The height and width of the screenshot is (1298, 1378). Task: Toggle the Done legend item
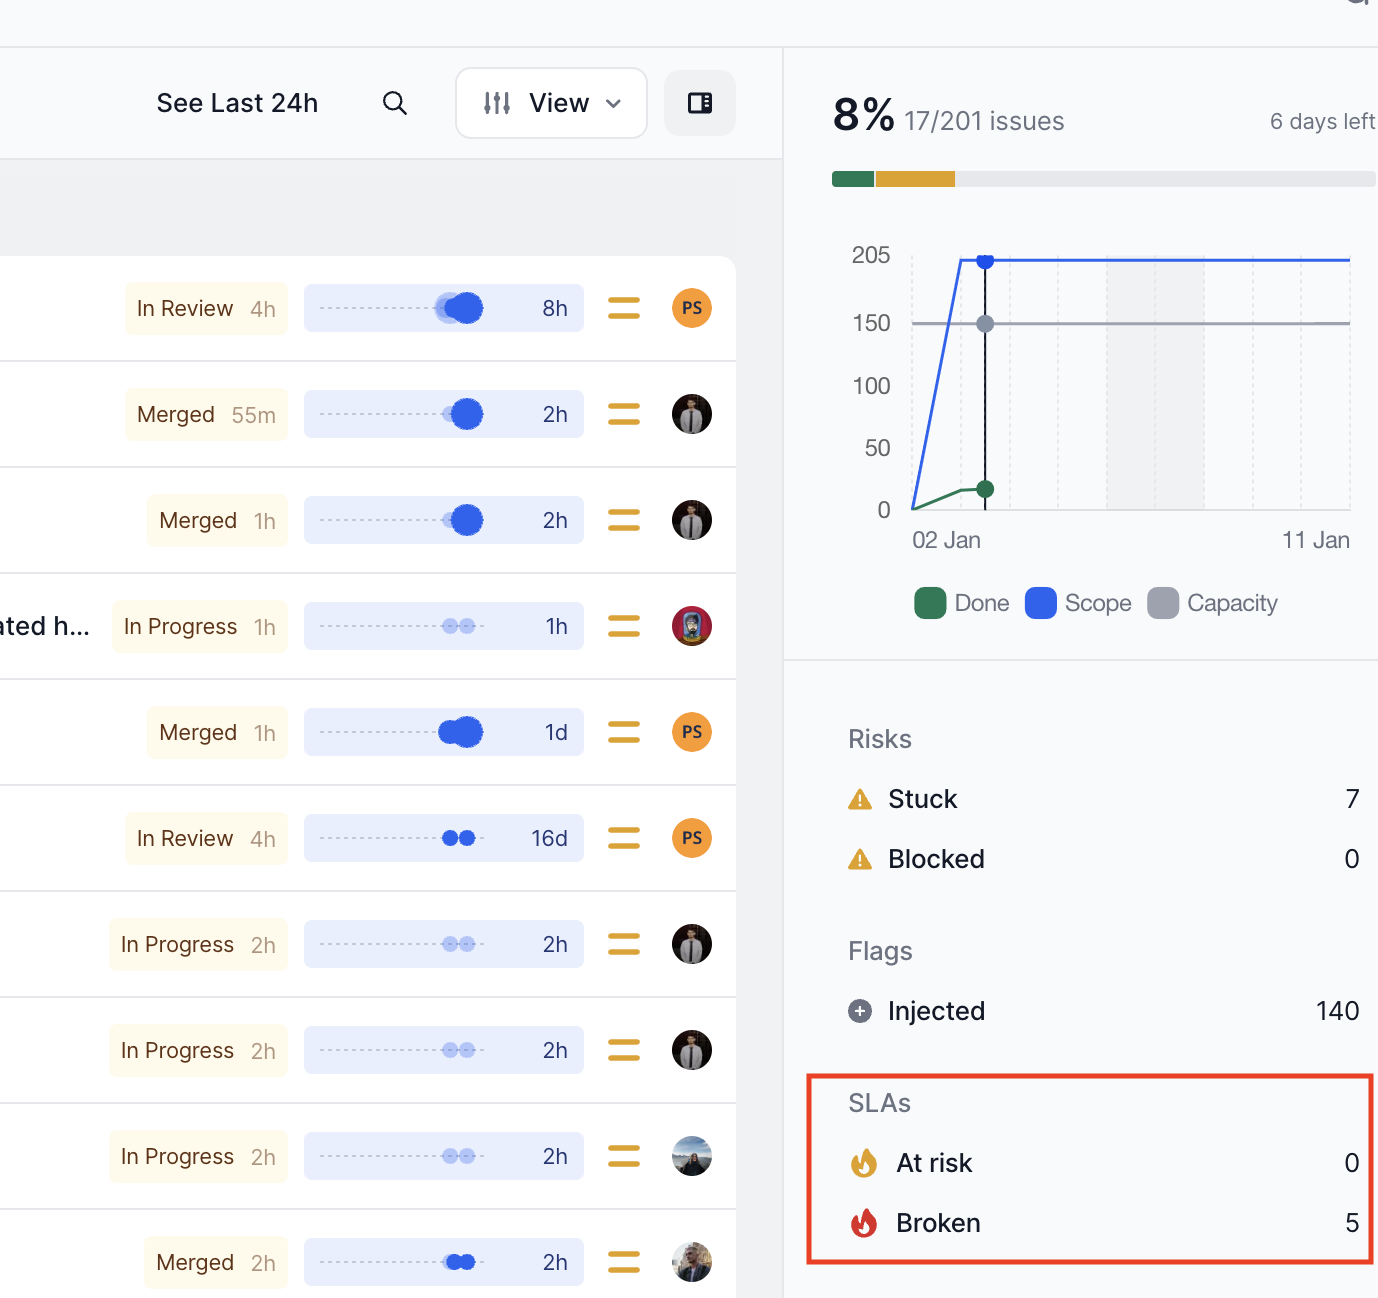coord(962,603)
